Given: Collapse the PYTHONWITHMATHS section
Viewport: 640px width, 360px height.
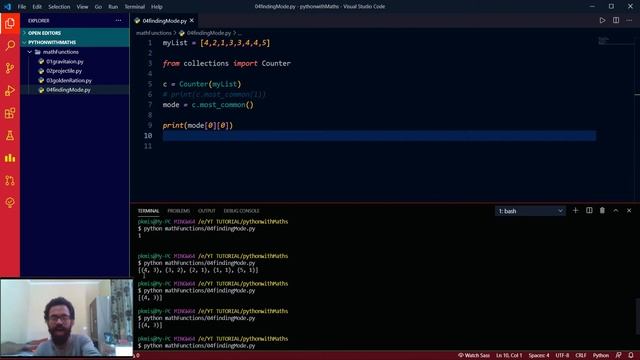Looking at the screenshot, I should (75, 42).
